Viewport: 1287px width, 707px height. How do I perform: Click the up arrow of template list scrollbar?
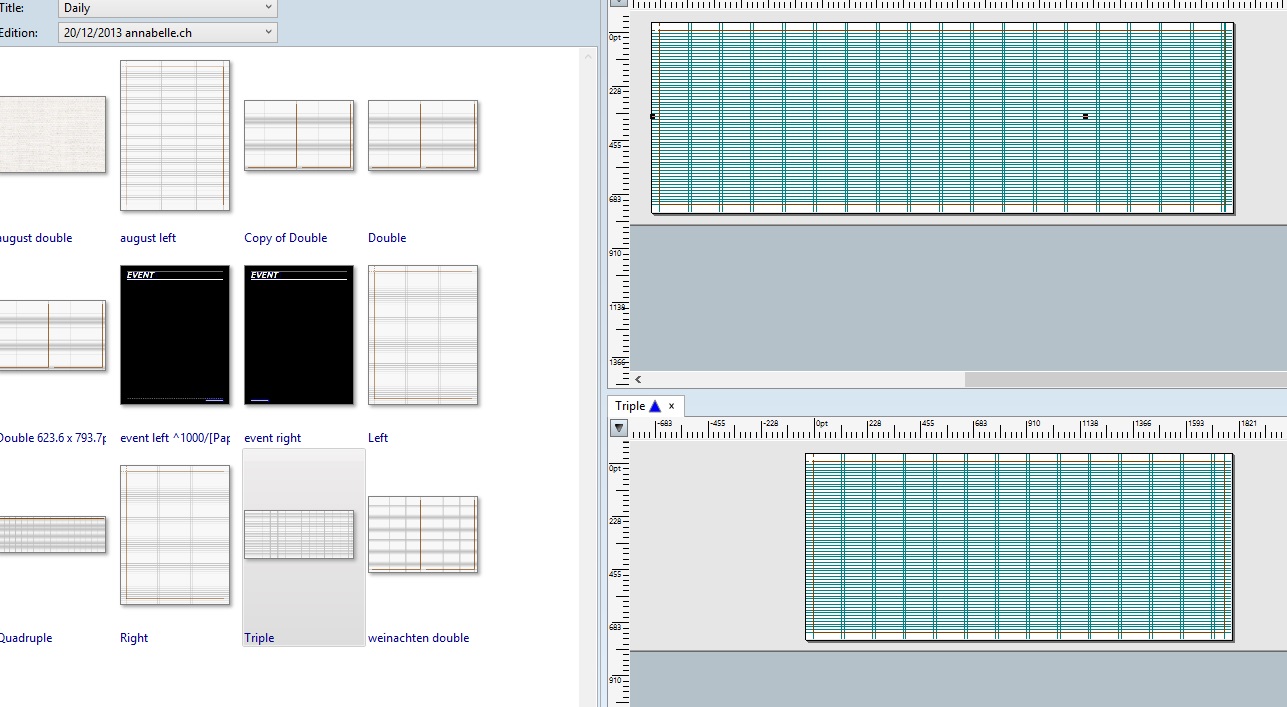click(589, 56)
